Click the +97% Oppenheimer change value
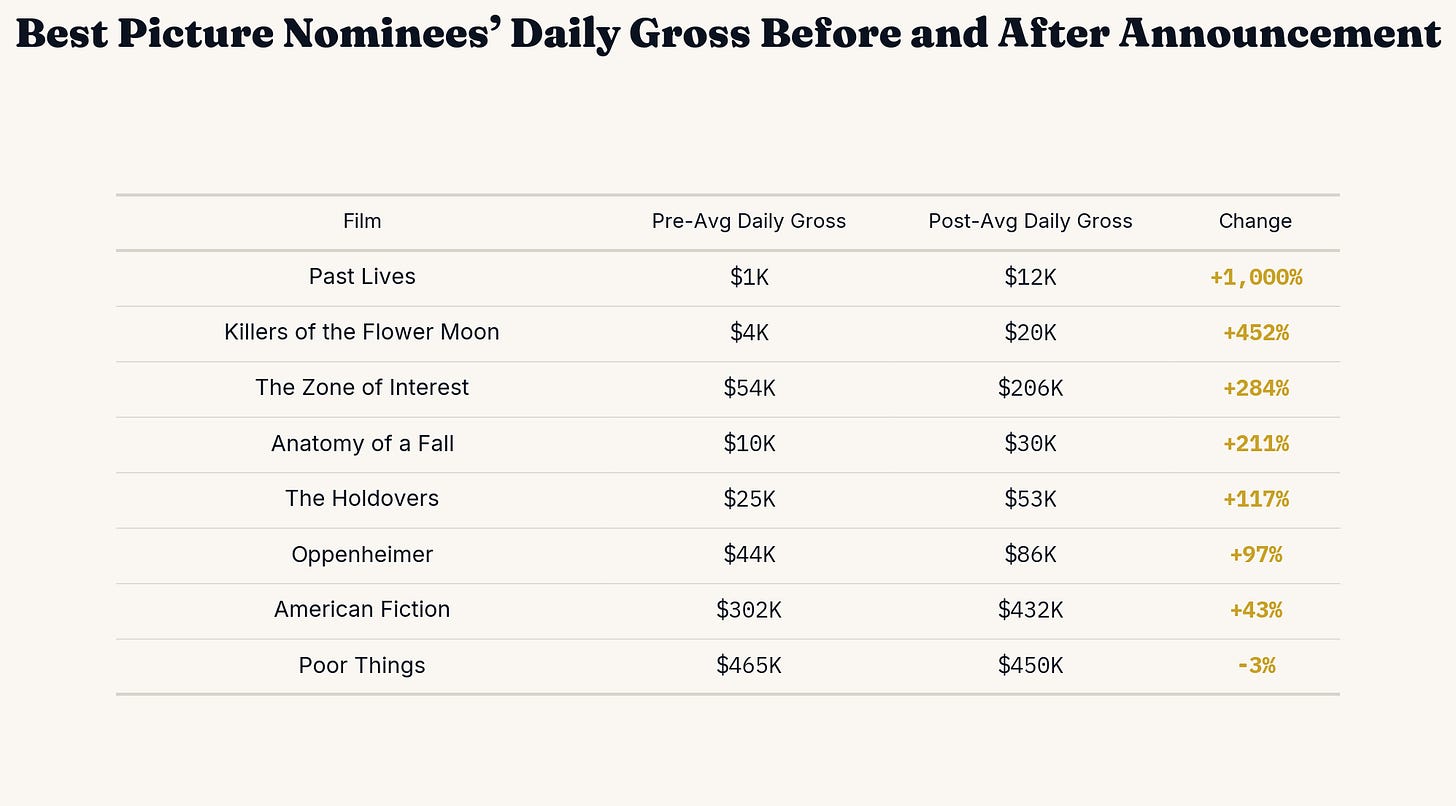Image resolution: width=1456 pixels, height=806 pixels. [1255, 555]
